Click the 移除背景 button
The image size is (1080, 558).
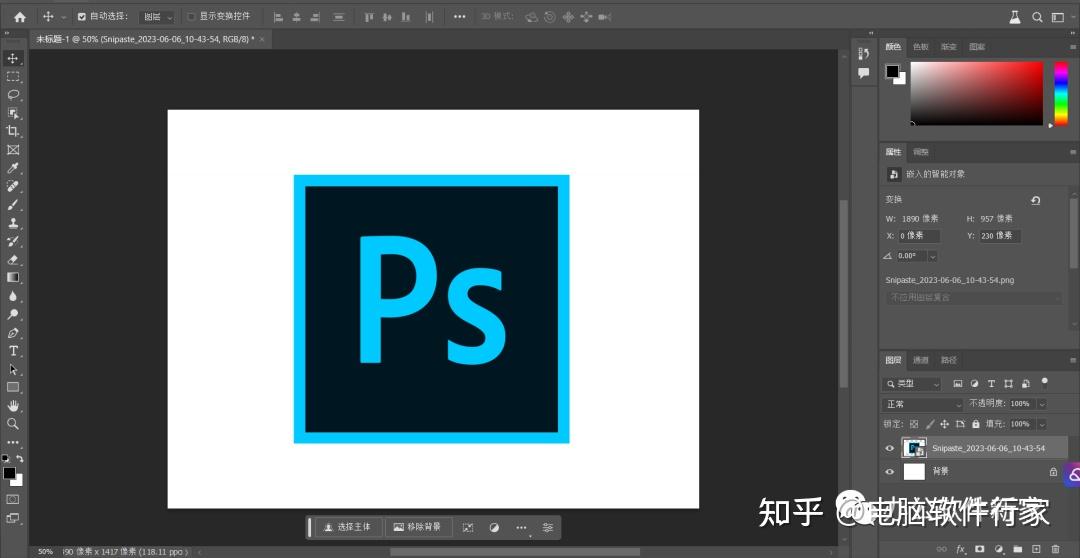pos(418,528)
